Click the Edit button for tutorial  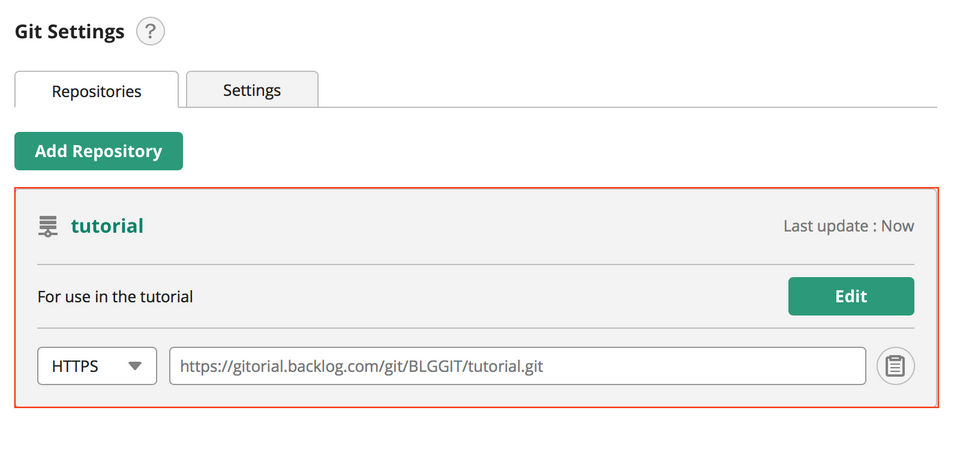click(850, 296)
